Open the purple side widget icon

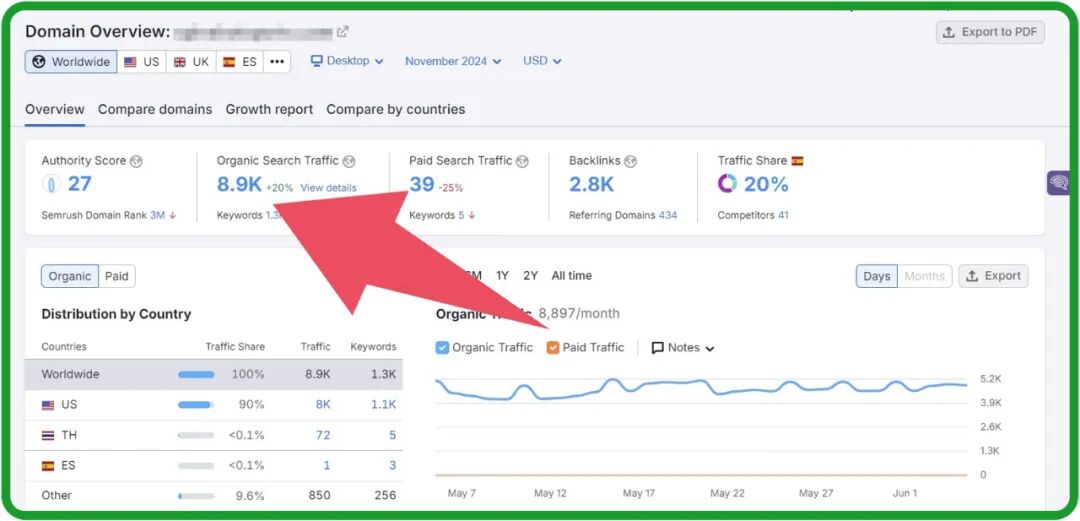pos(1059,183)
